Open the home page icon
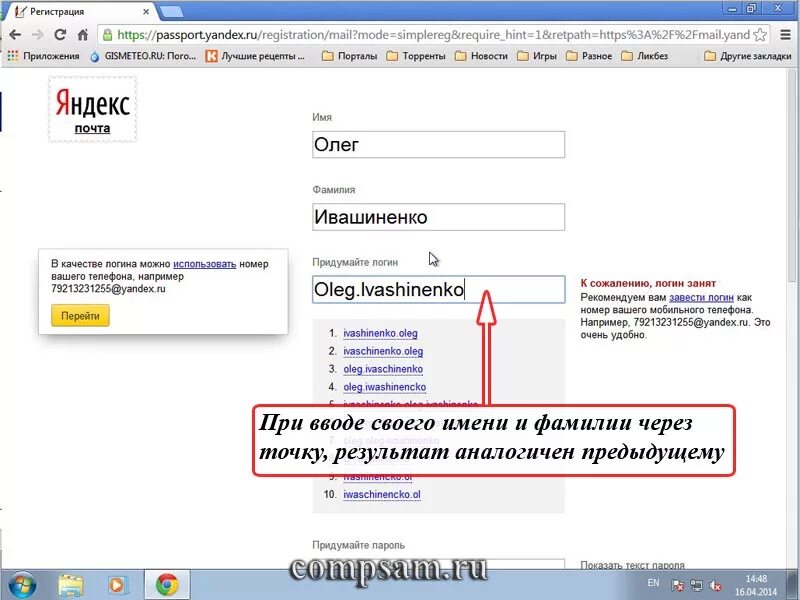This screenshot has width=800, height=600. (x=83, y=35)
